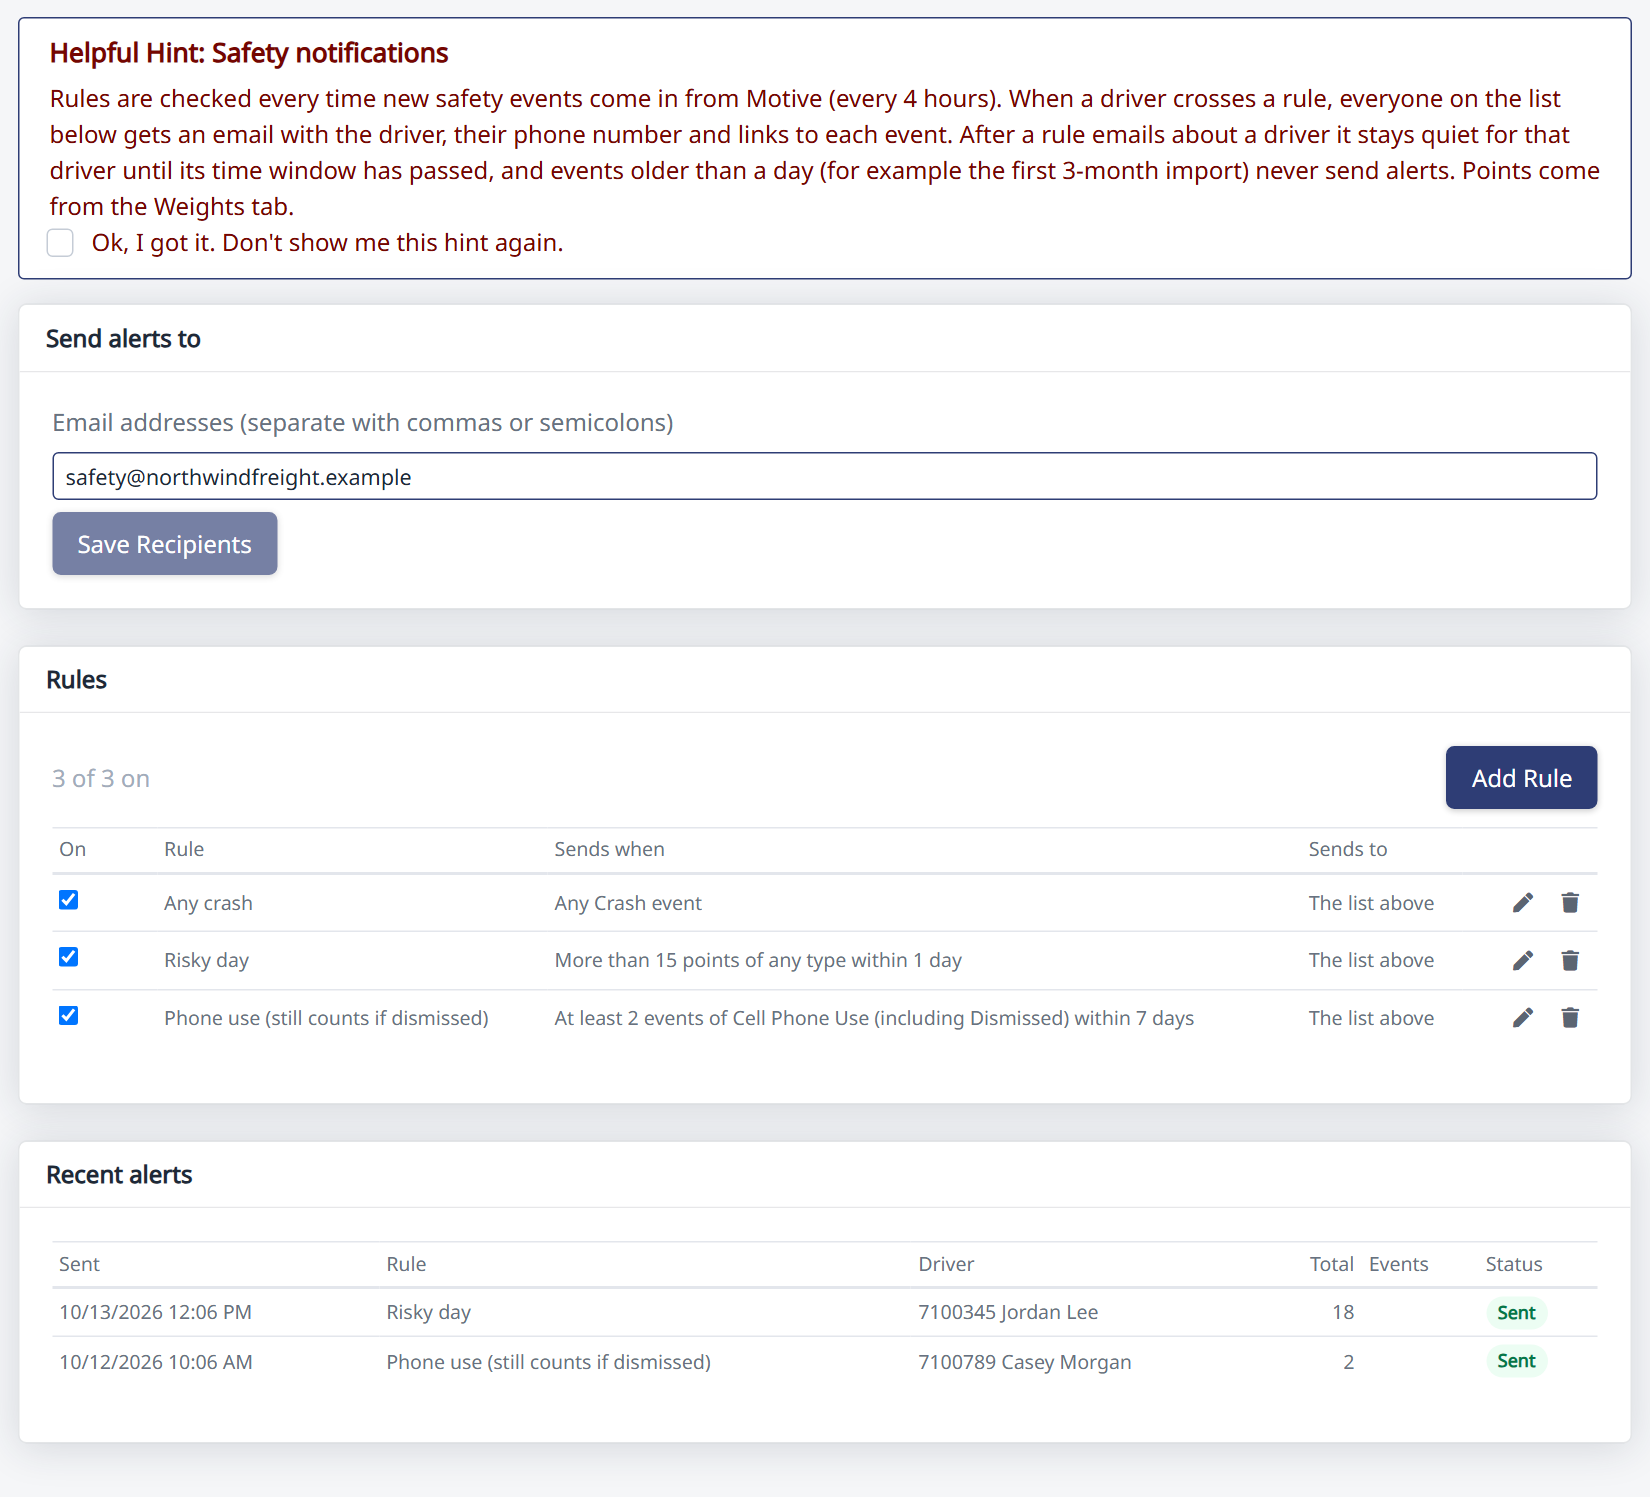Viewport: 1650px width, 1497px height.
Task: Check the don't show hint again box
Action: point(60,243)
